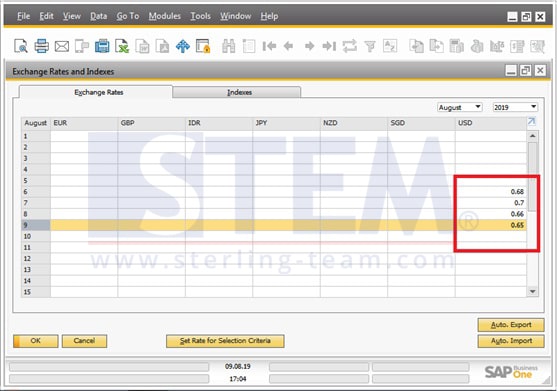Viewport: 557px width, 391px height.
Task: Open the Go To menu
Action: (128, 16)
